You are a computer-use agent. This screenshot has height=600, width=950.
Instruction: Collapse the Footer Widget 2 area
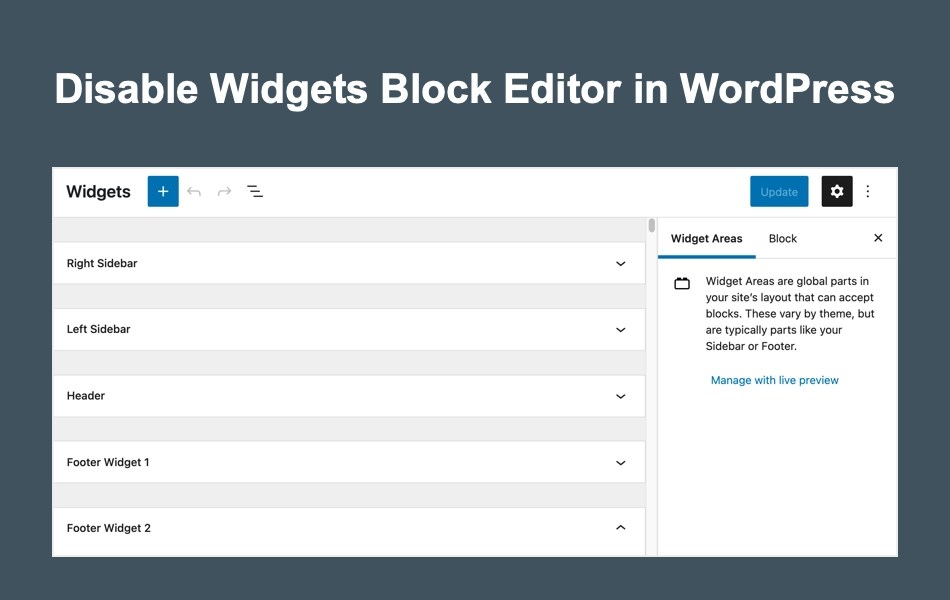(x=620, y=527)
